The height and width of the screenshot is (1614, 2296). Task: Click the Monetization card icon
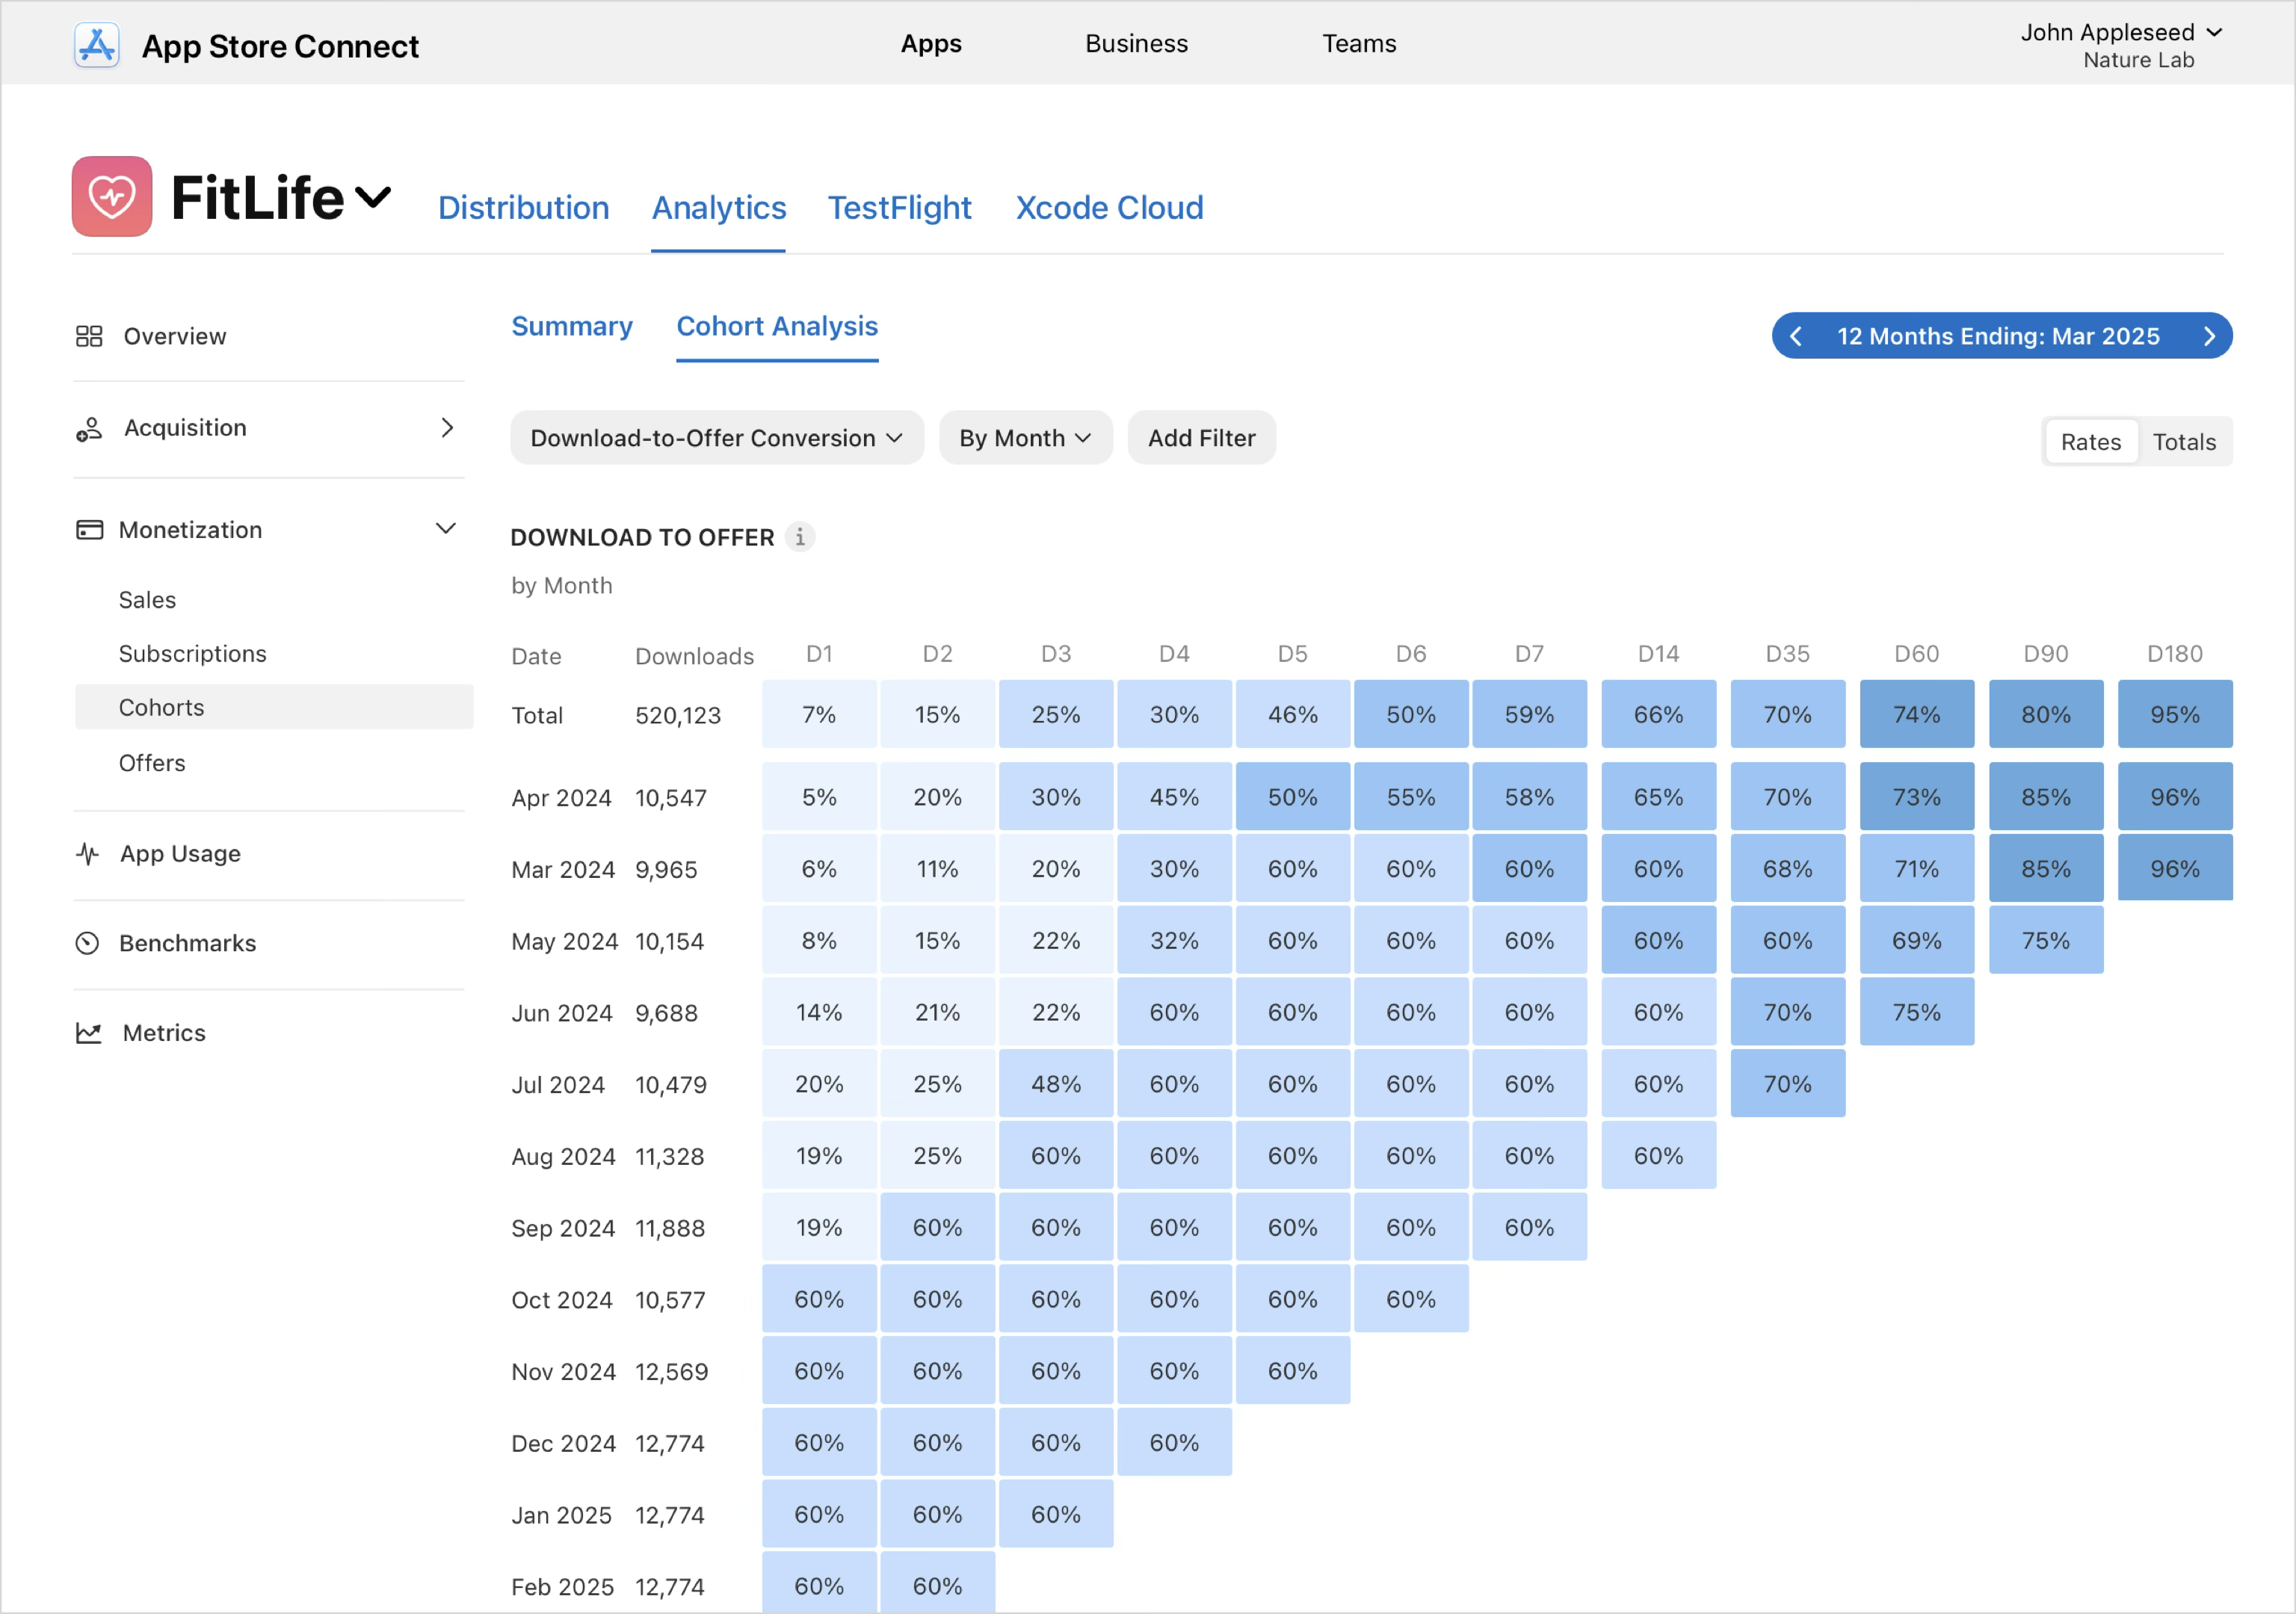tap(89, 529)
